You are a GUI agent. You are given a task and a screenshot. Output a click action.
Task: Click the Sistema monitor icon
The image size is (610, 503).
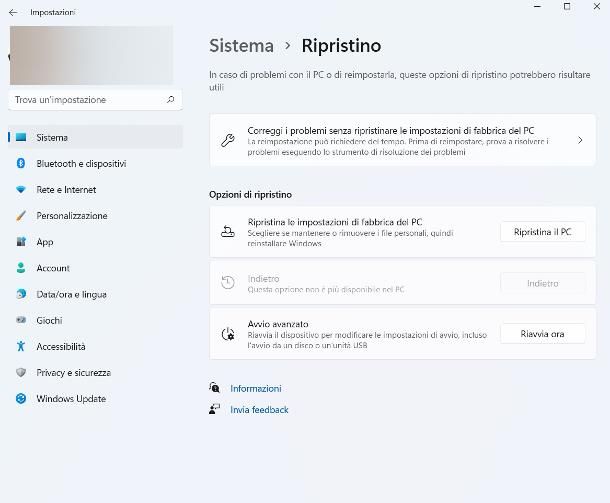[21, 137]
